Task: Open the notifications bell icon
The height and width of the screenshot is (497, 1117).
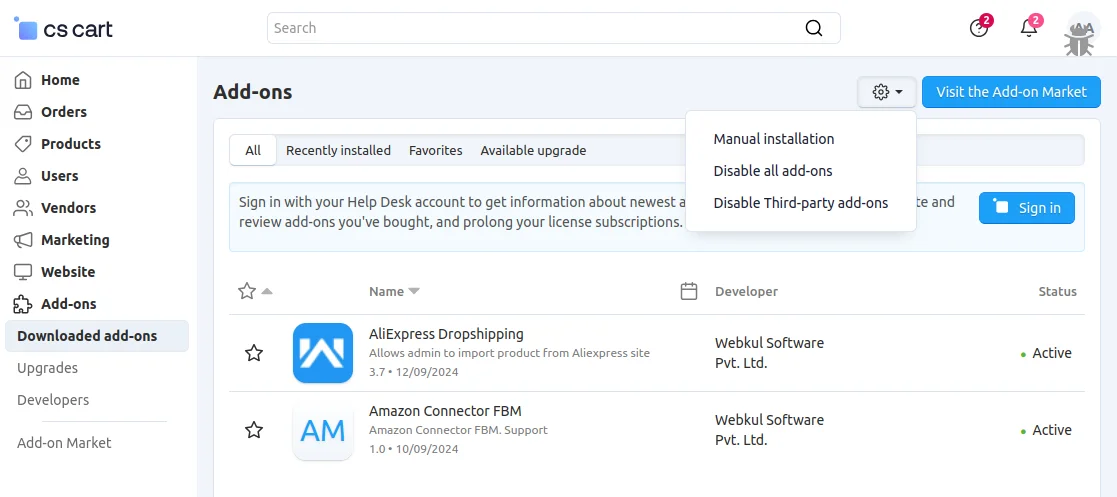Action: (x=1029, y=28)
